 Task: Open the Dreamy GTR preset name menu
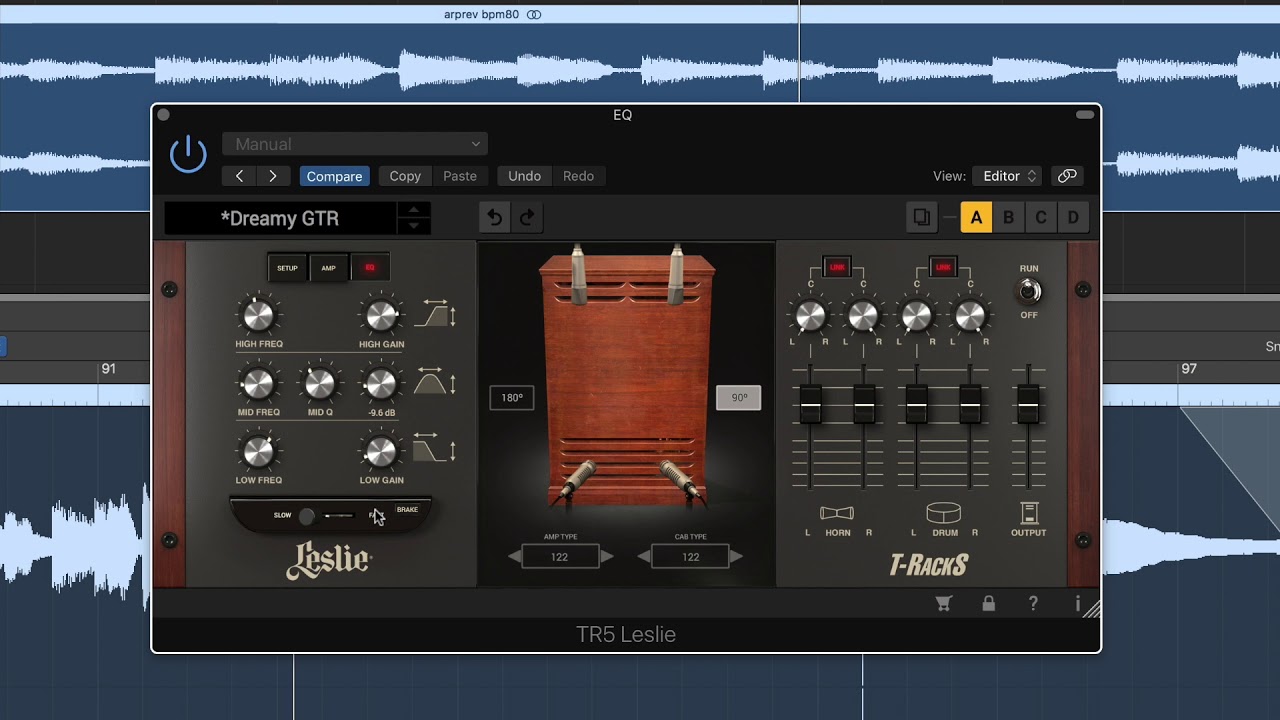point(281,218)
